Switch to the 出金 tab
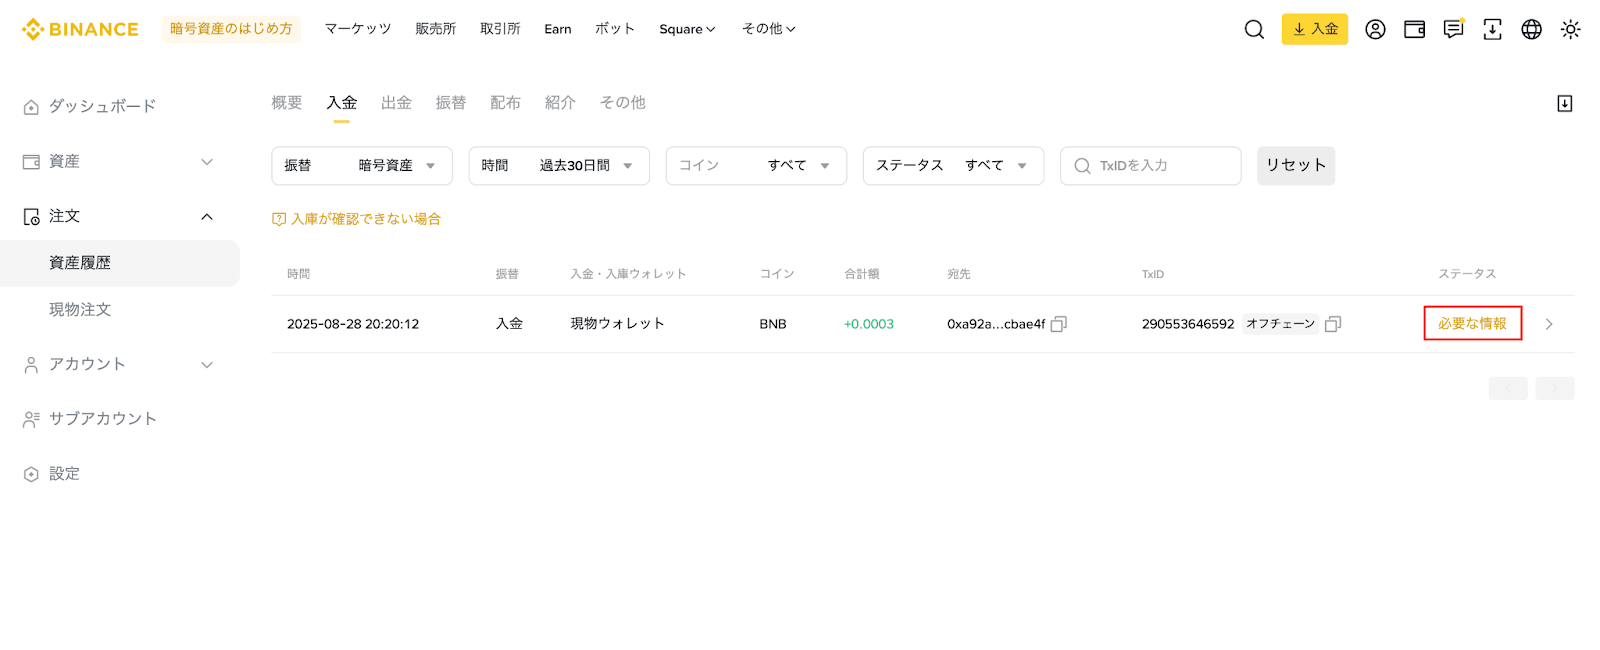The width and height of the screenshot is (1600, 650). click(x=396, y=103)
